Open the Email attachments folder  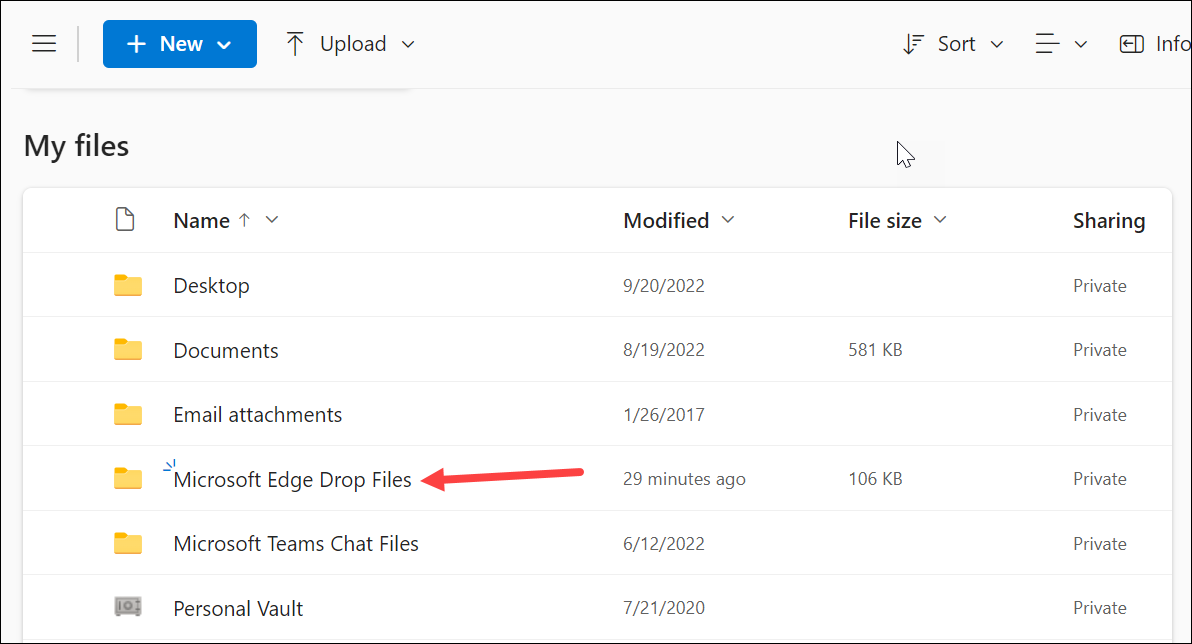257,414
